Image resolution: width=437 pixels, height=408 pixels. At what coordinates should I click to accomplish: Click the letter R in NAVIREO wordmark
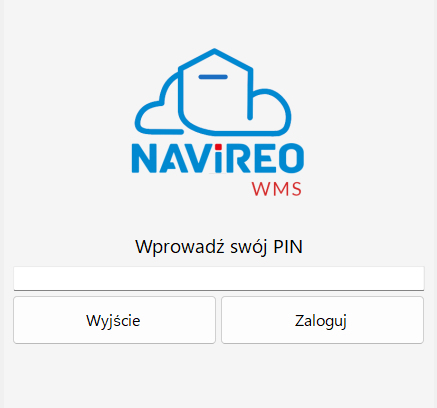[x=239, y=158]
